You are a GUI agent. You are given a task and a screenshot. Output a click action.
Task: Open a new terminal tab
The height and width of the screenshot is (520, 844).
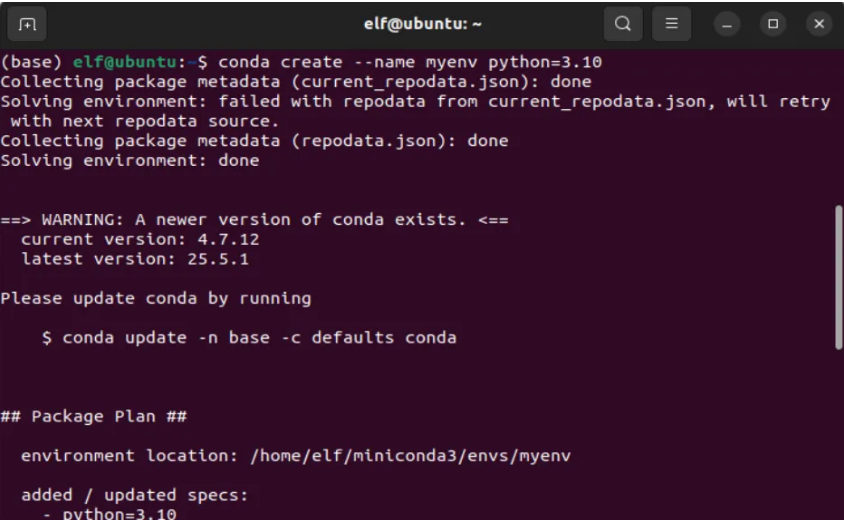(28, 23)
